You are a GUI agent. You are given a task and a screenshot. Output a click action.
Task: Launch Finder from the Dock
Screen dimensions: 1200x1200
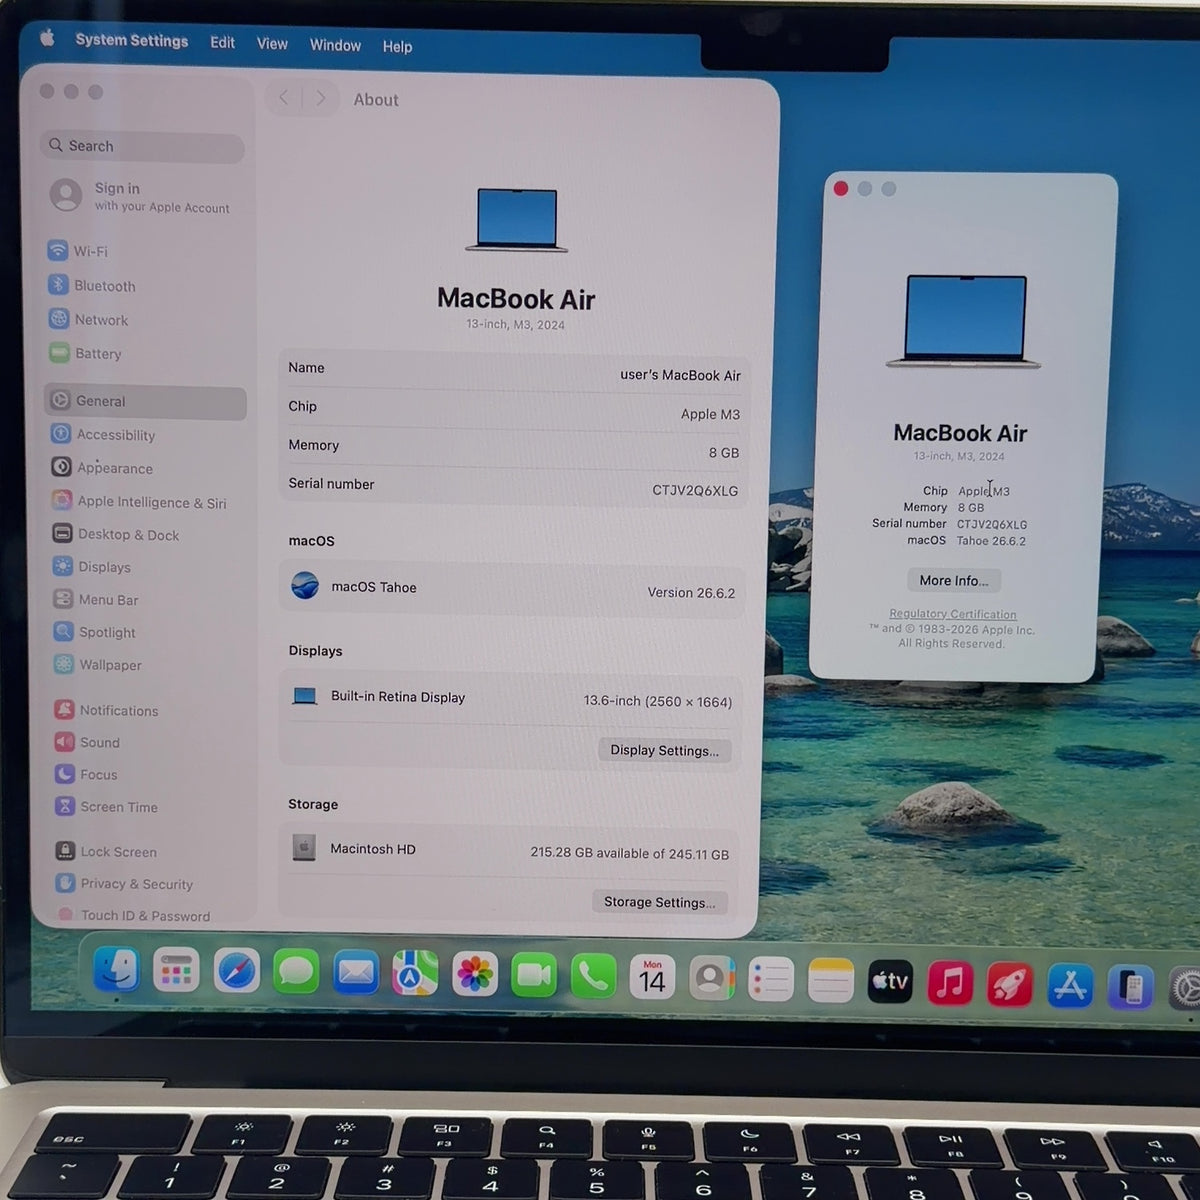(x=117, y=969)
